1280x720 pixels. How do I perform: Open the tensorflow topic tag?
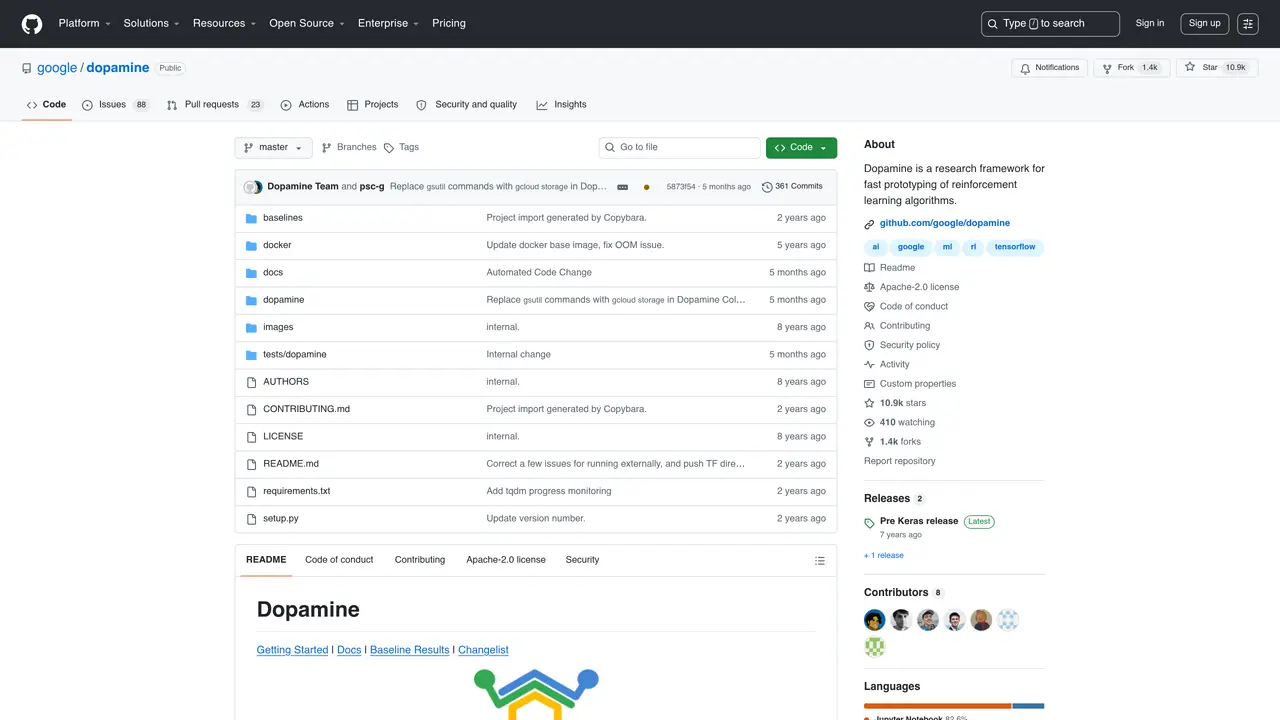tap(1015, 247)
